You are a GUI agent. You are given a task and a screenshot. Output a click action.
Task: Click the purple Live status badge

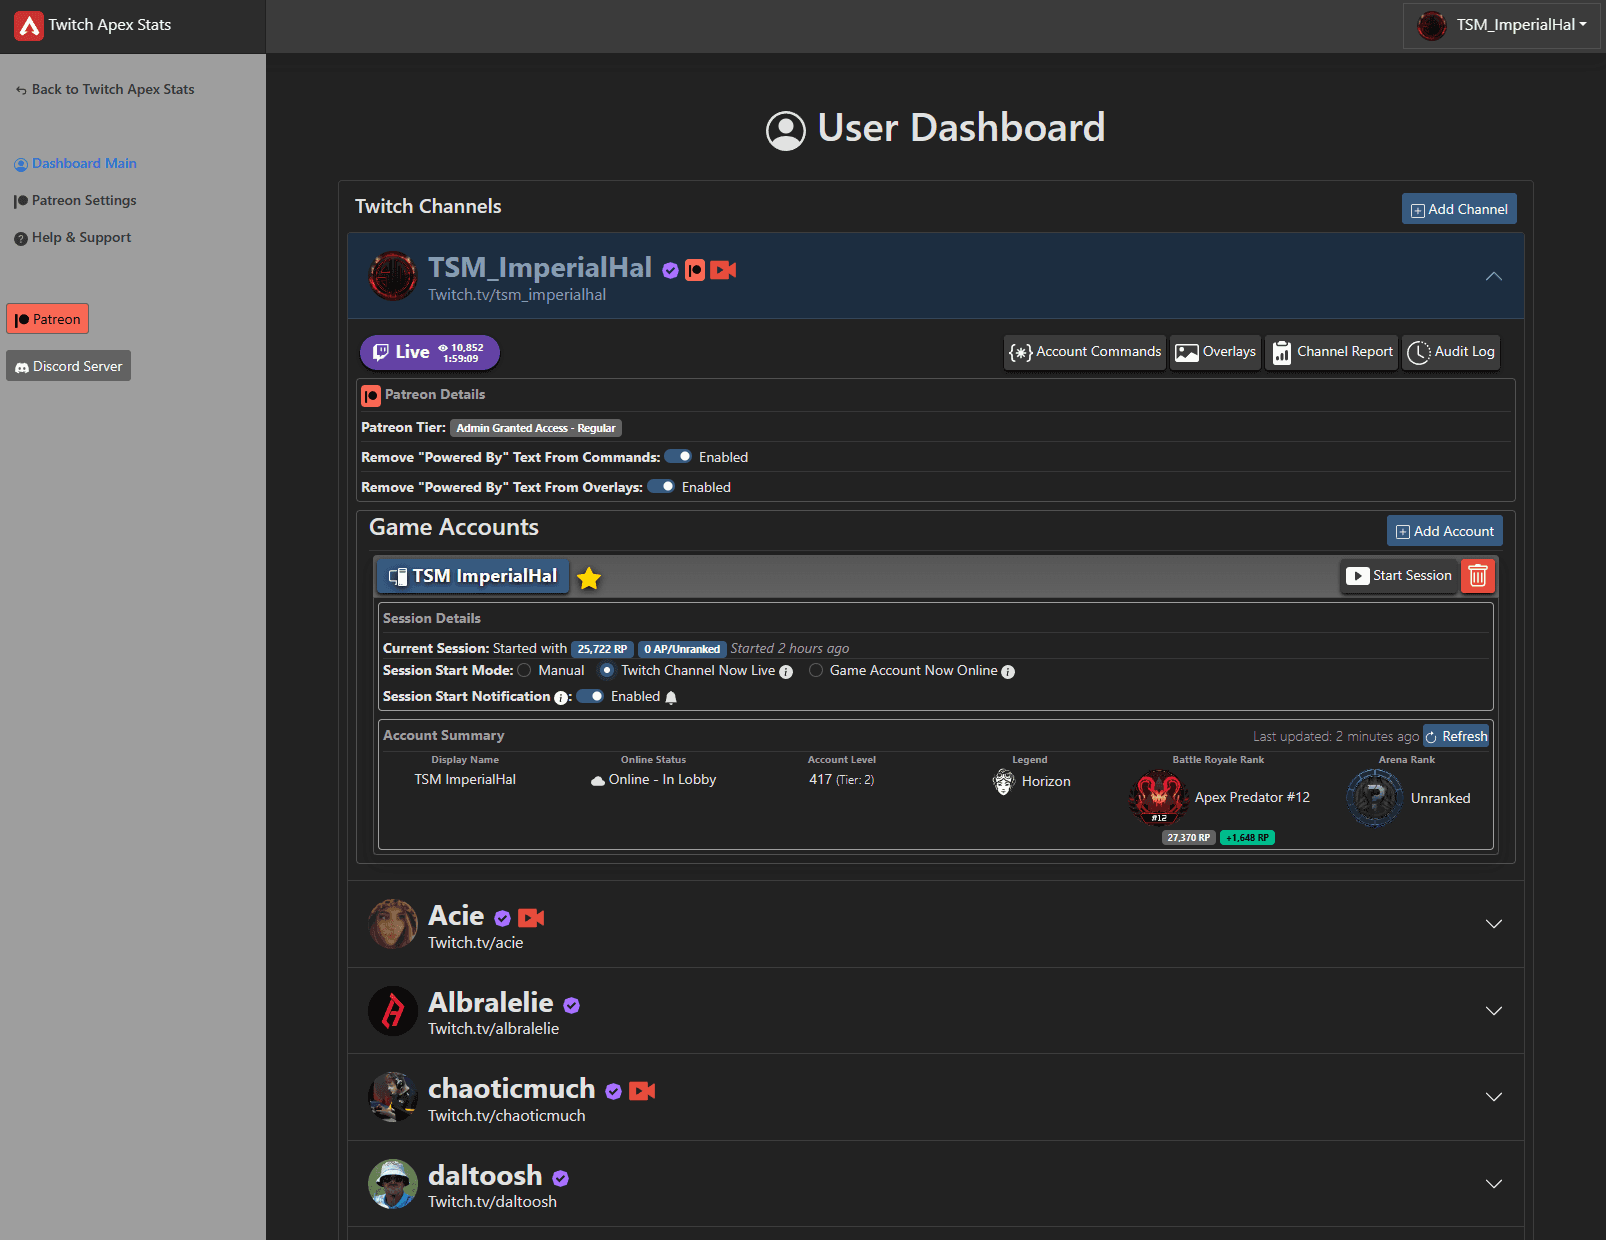click(430, 352)
